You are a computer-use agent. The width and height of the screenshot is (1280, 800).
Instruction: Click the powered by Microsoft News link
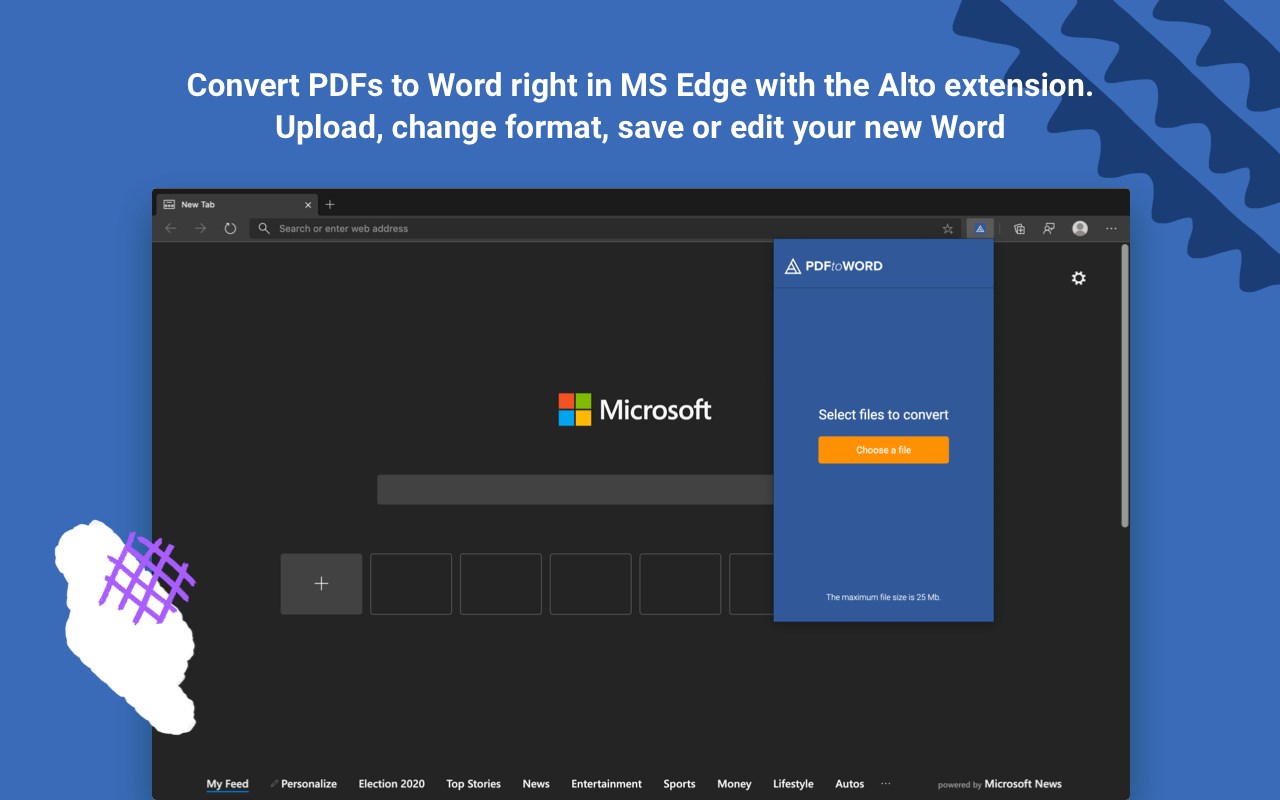pos(1000,784)
